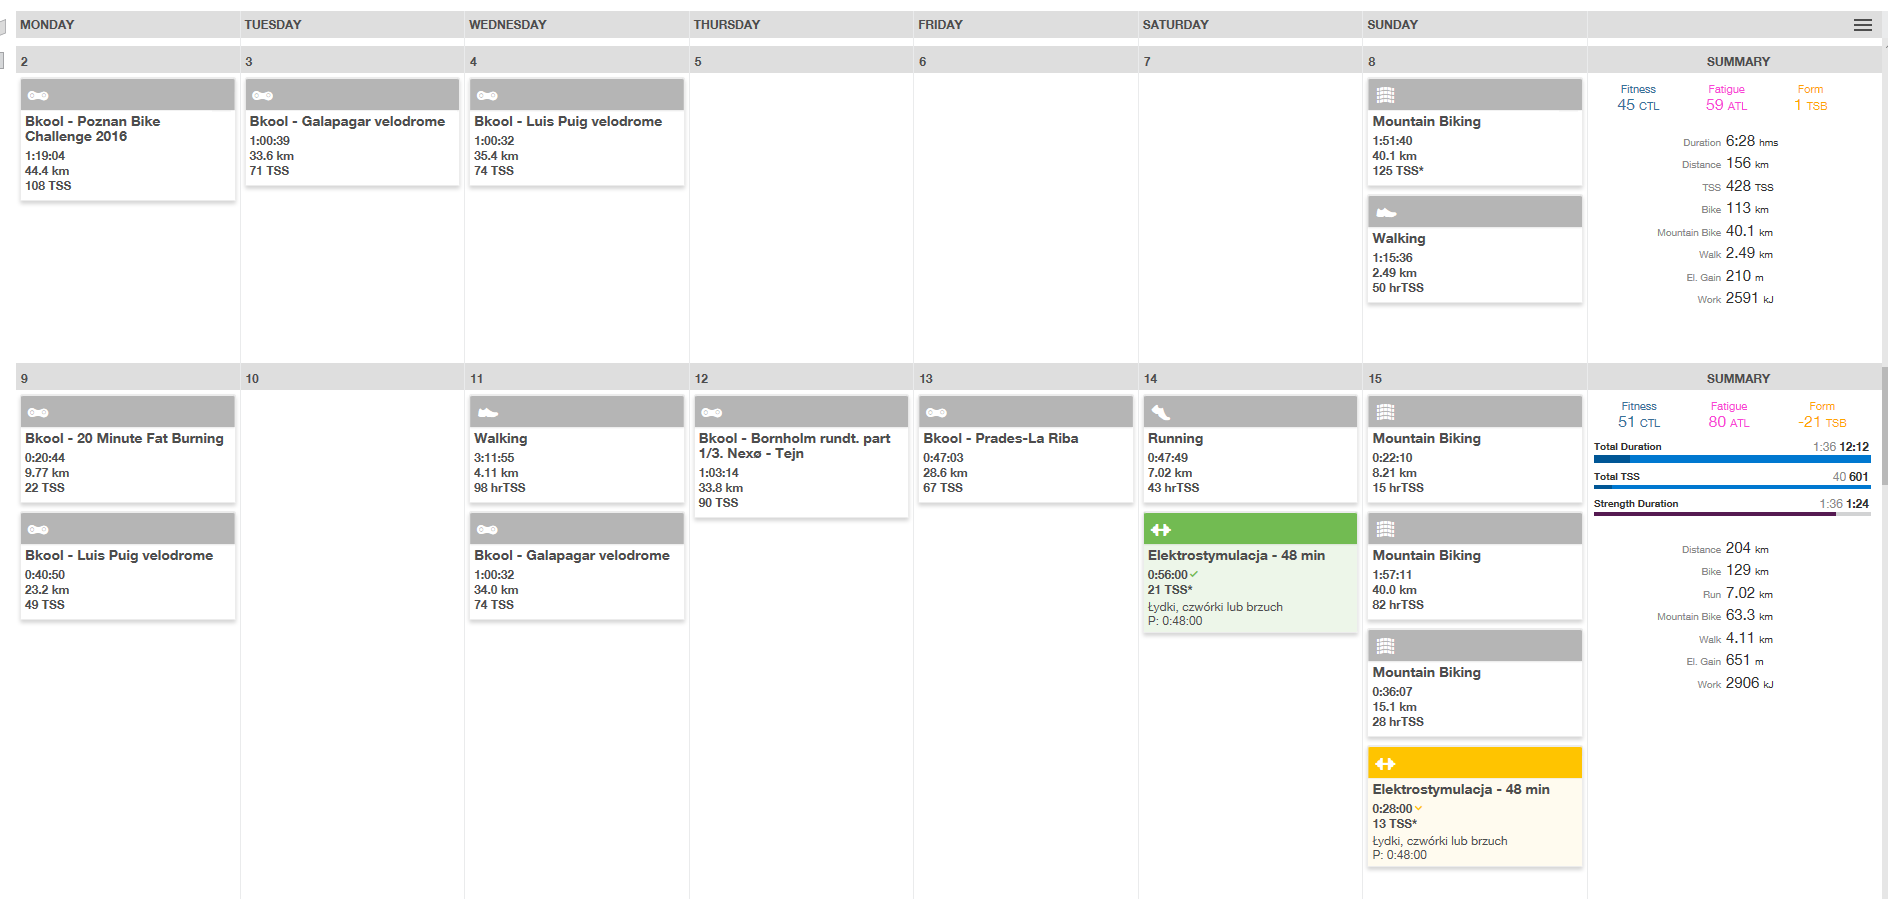Click bike icon on Bornholm rundt workout

click(x=712, y=413)
